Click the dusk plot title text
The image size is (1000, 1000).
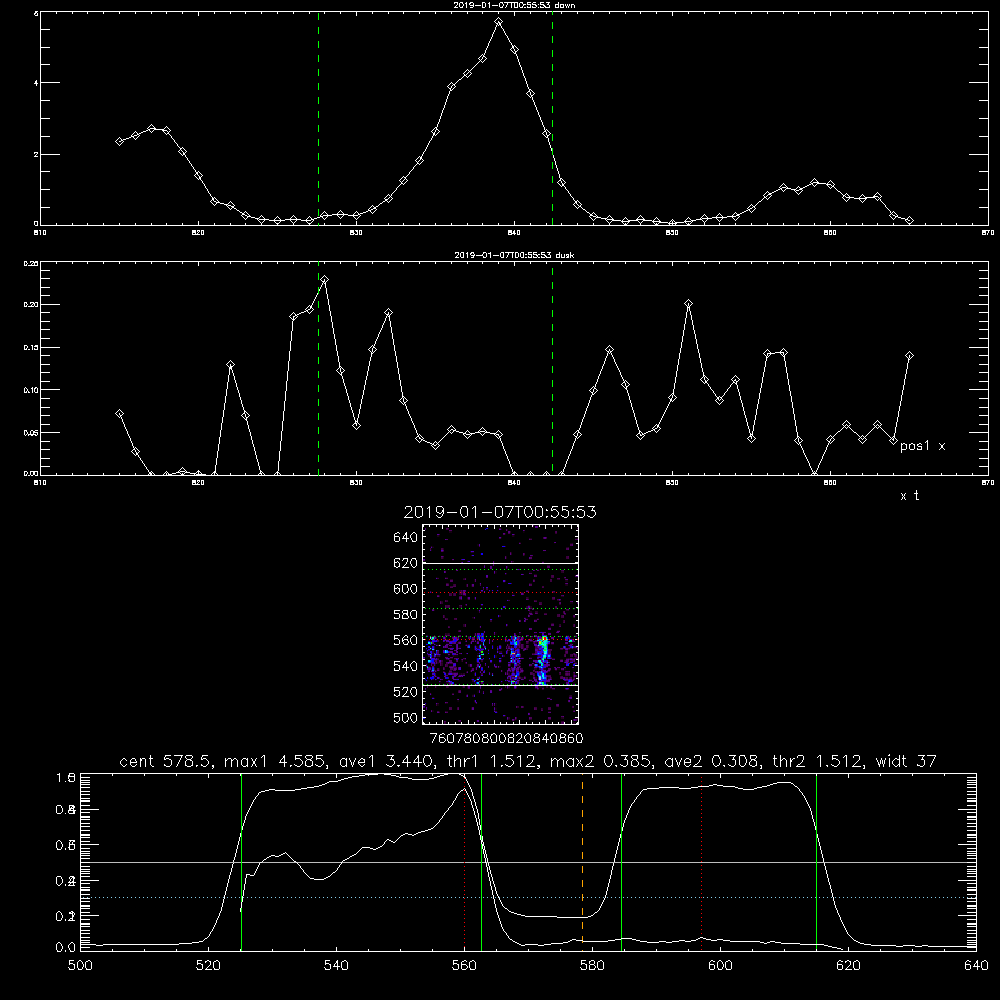[514, 255]
